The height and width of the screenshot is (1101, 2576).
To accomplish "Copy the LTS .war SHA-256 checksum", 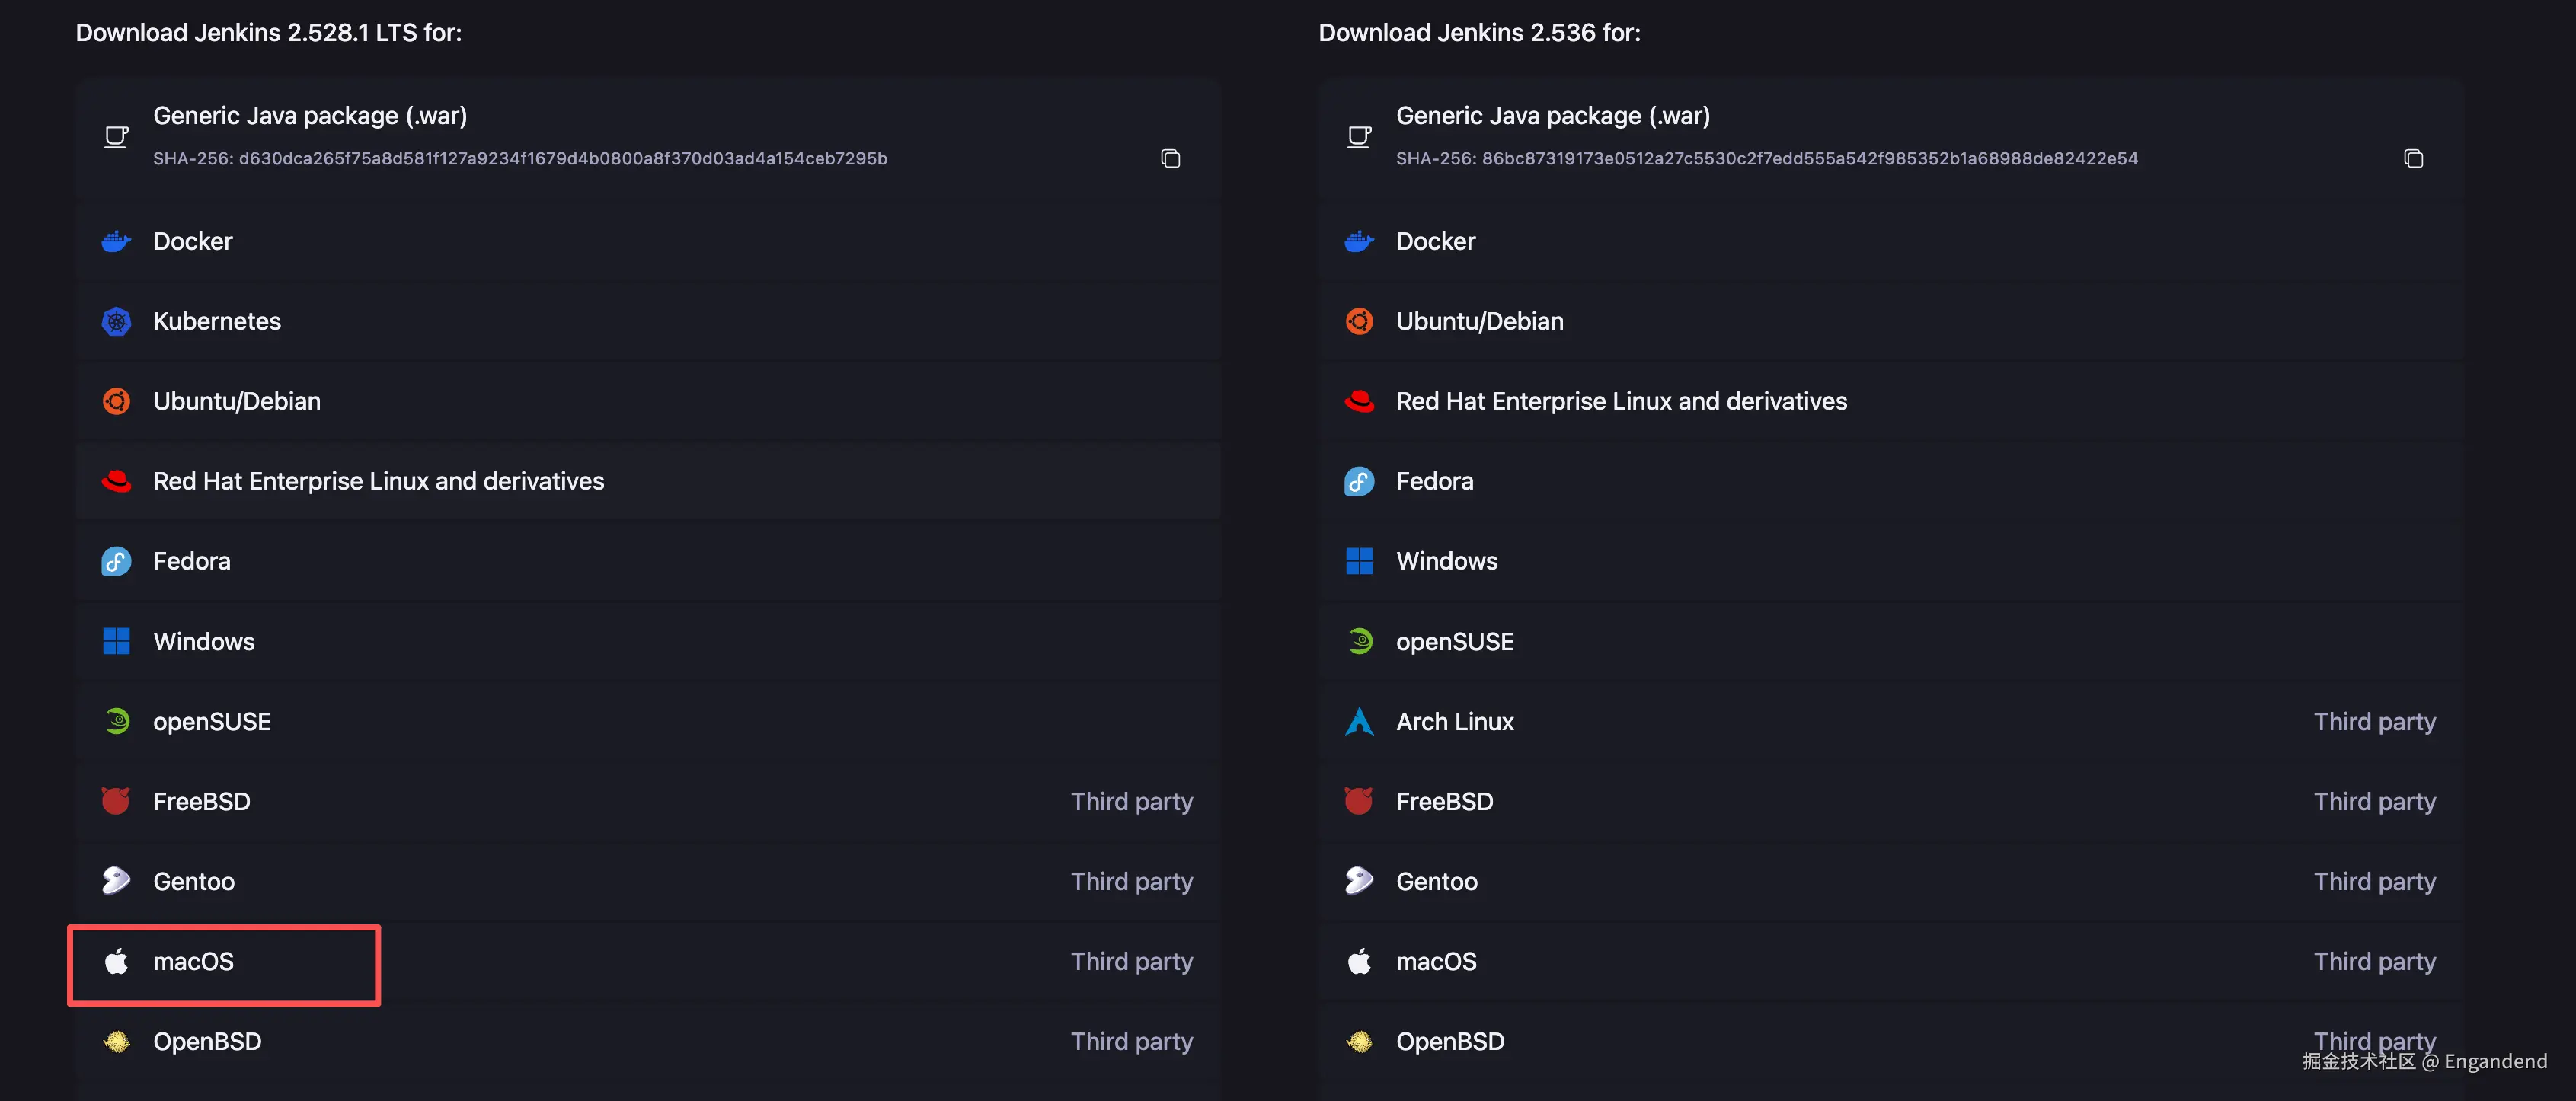I will [1170, 158].
